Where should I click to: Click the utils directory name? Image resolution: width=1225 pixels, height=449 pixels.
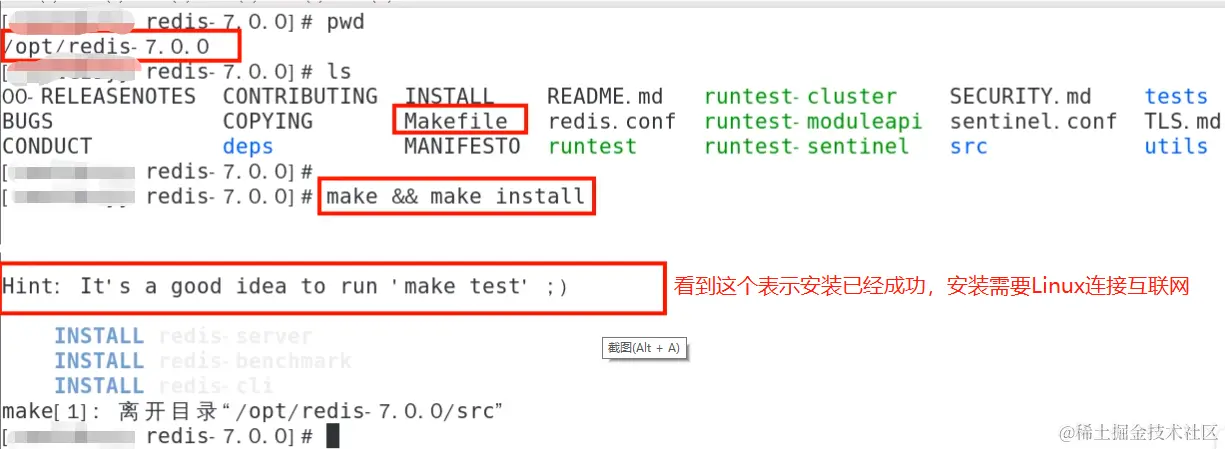[x=1176, y=146]
